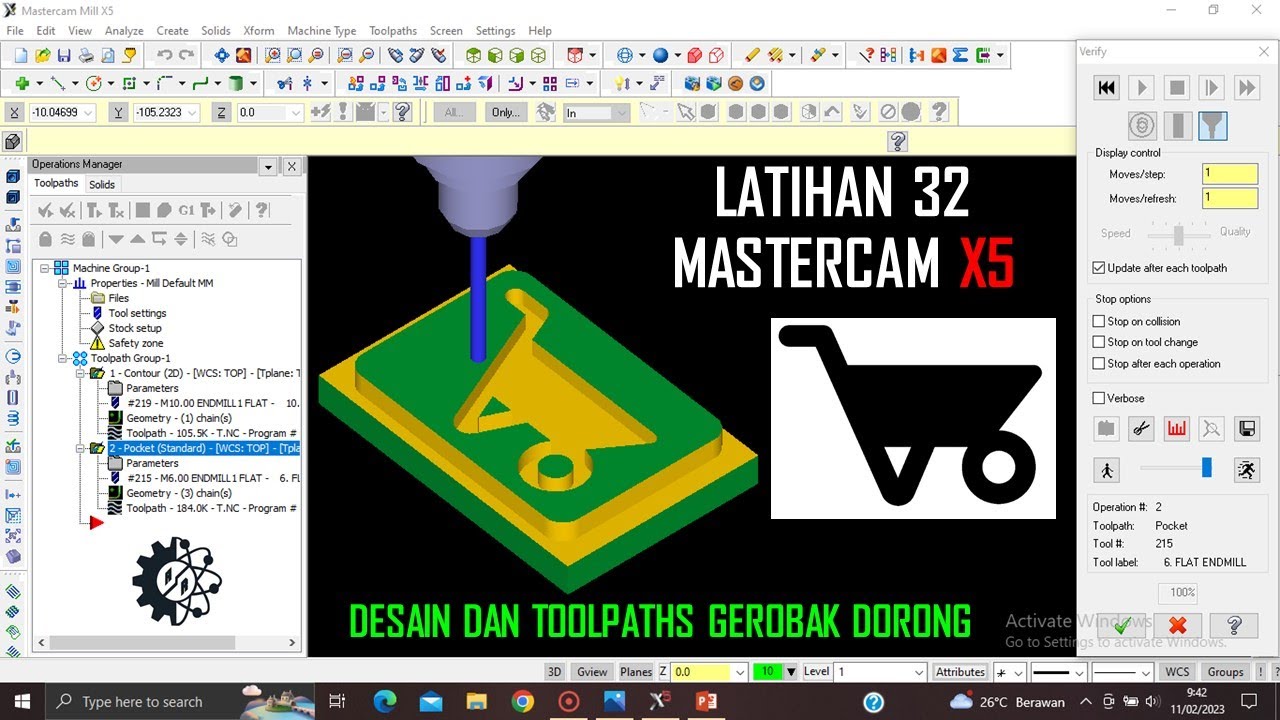Stop the verify simulation

click(x=1176, y=88)
